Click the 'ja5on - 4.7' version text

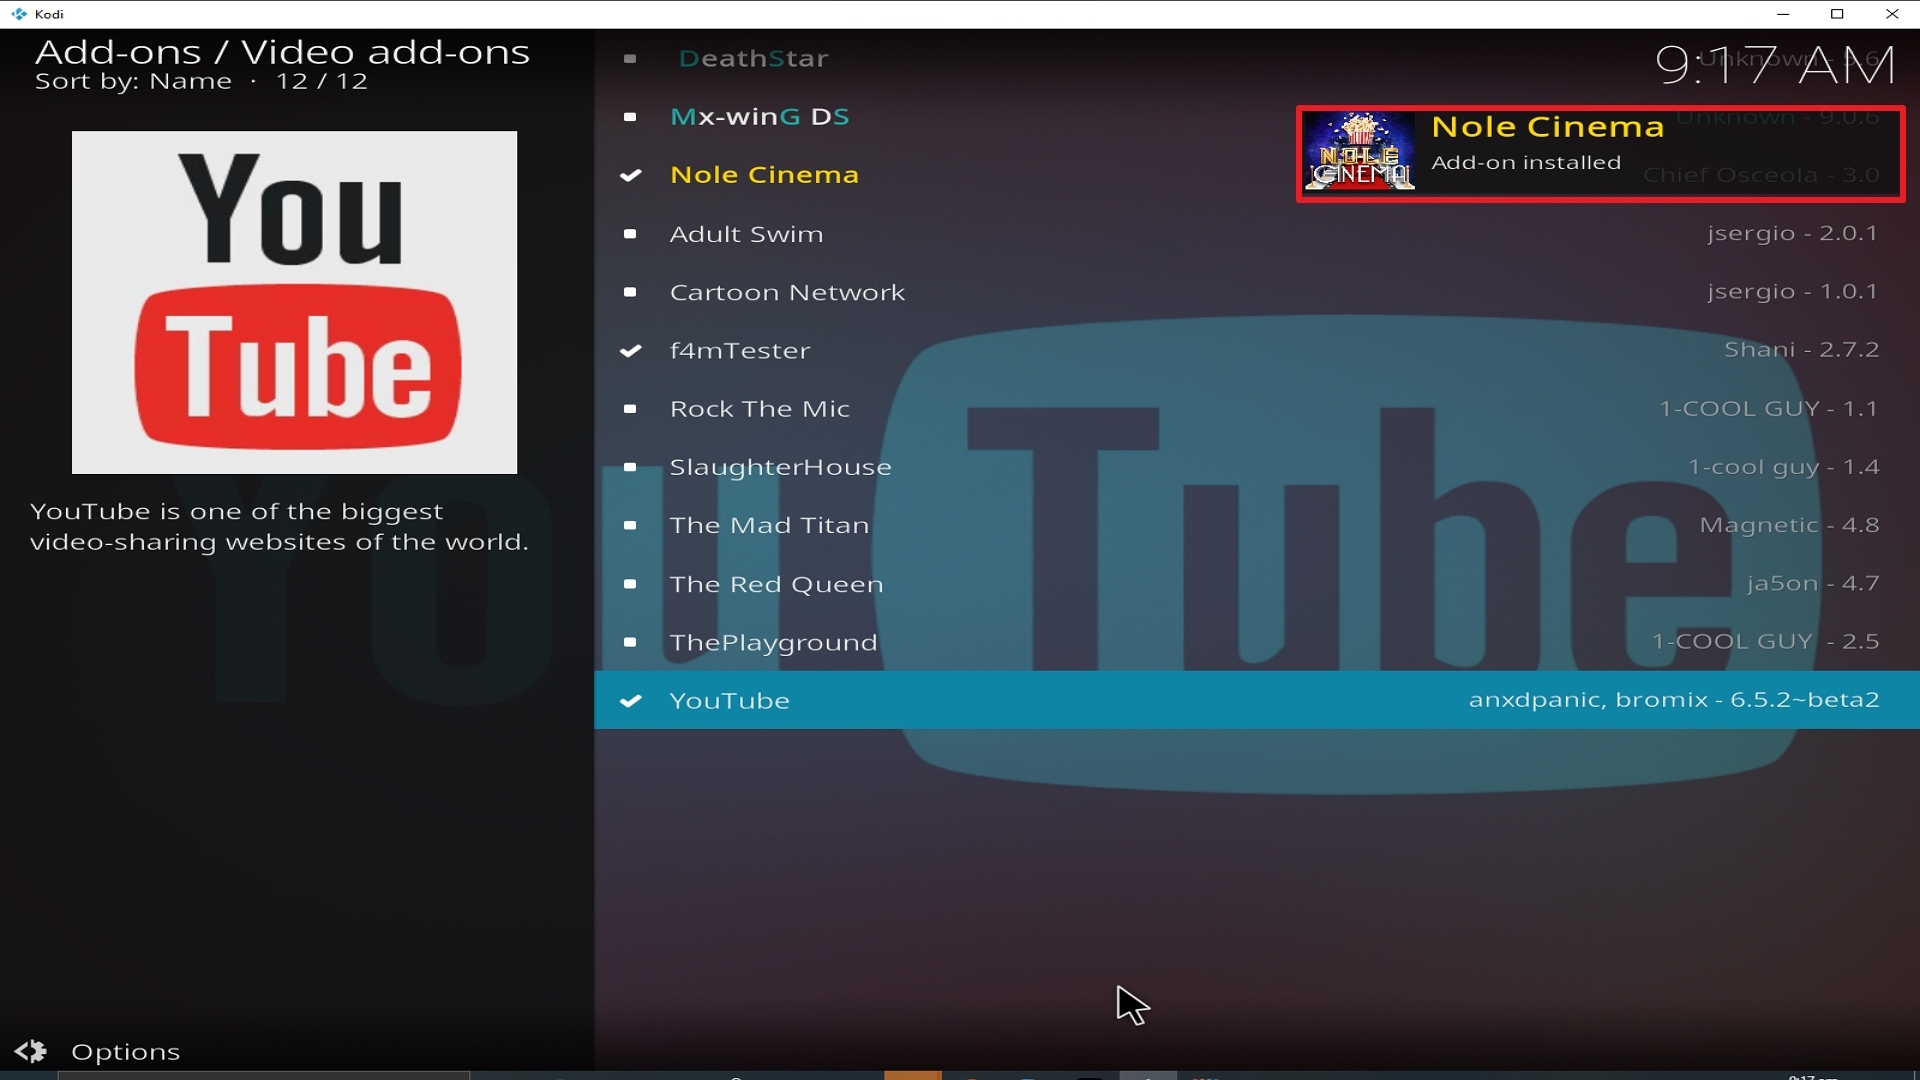click(x=1812, y=583)
